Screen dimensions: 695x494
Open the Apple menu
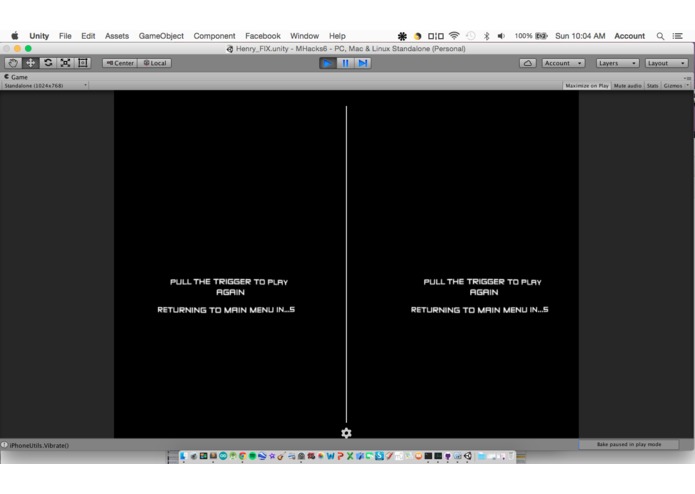click(x=15, y=36)
